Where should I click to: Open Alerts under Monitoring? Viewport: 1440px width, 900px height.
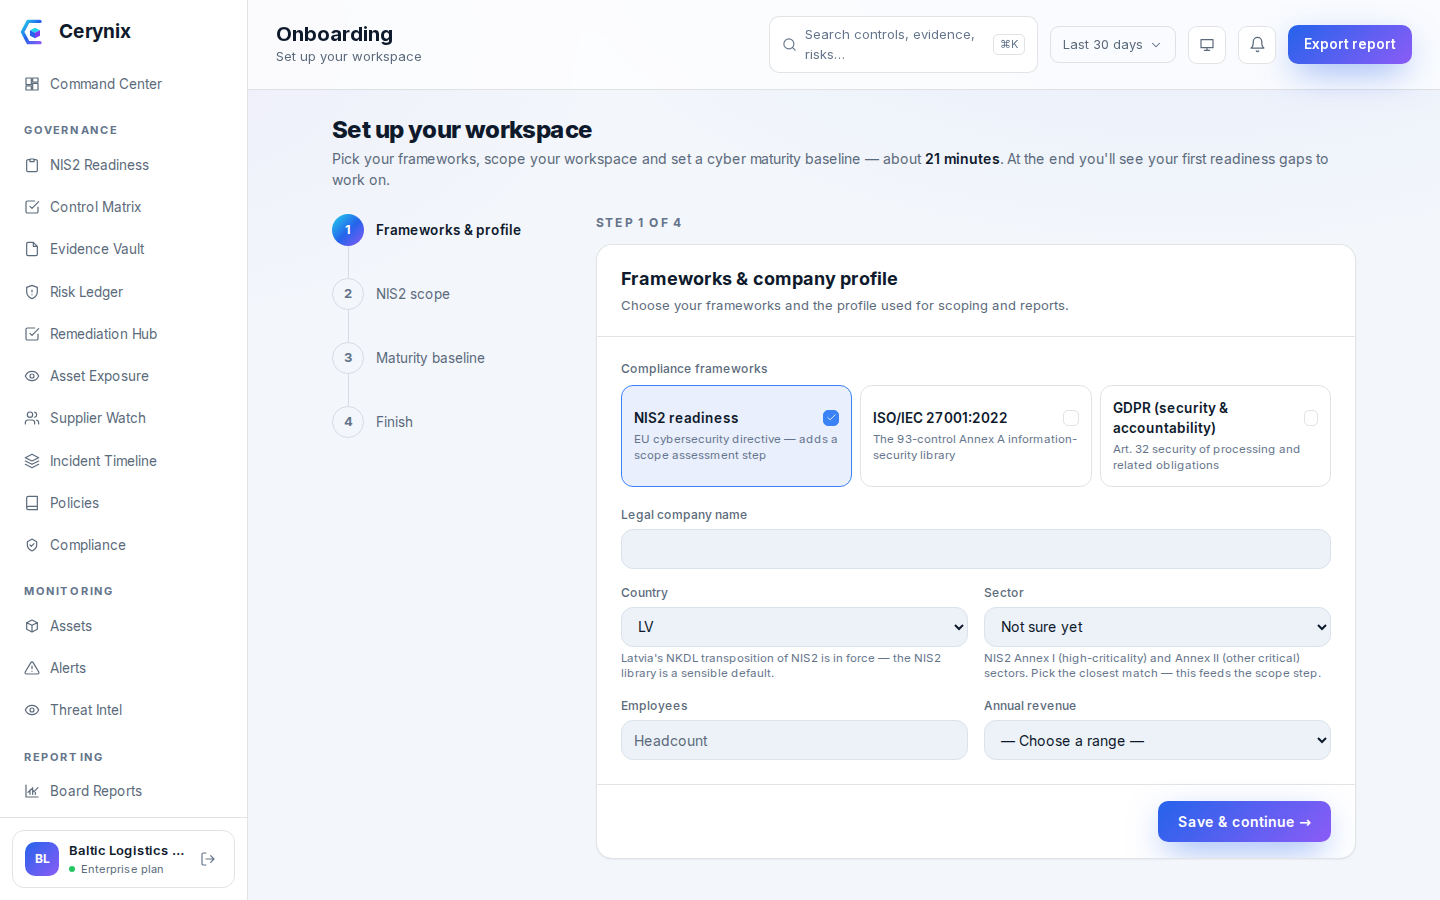click(x=124, y=668)
